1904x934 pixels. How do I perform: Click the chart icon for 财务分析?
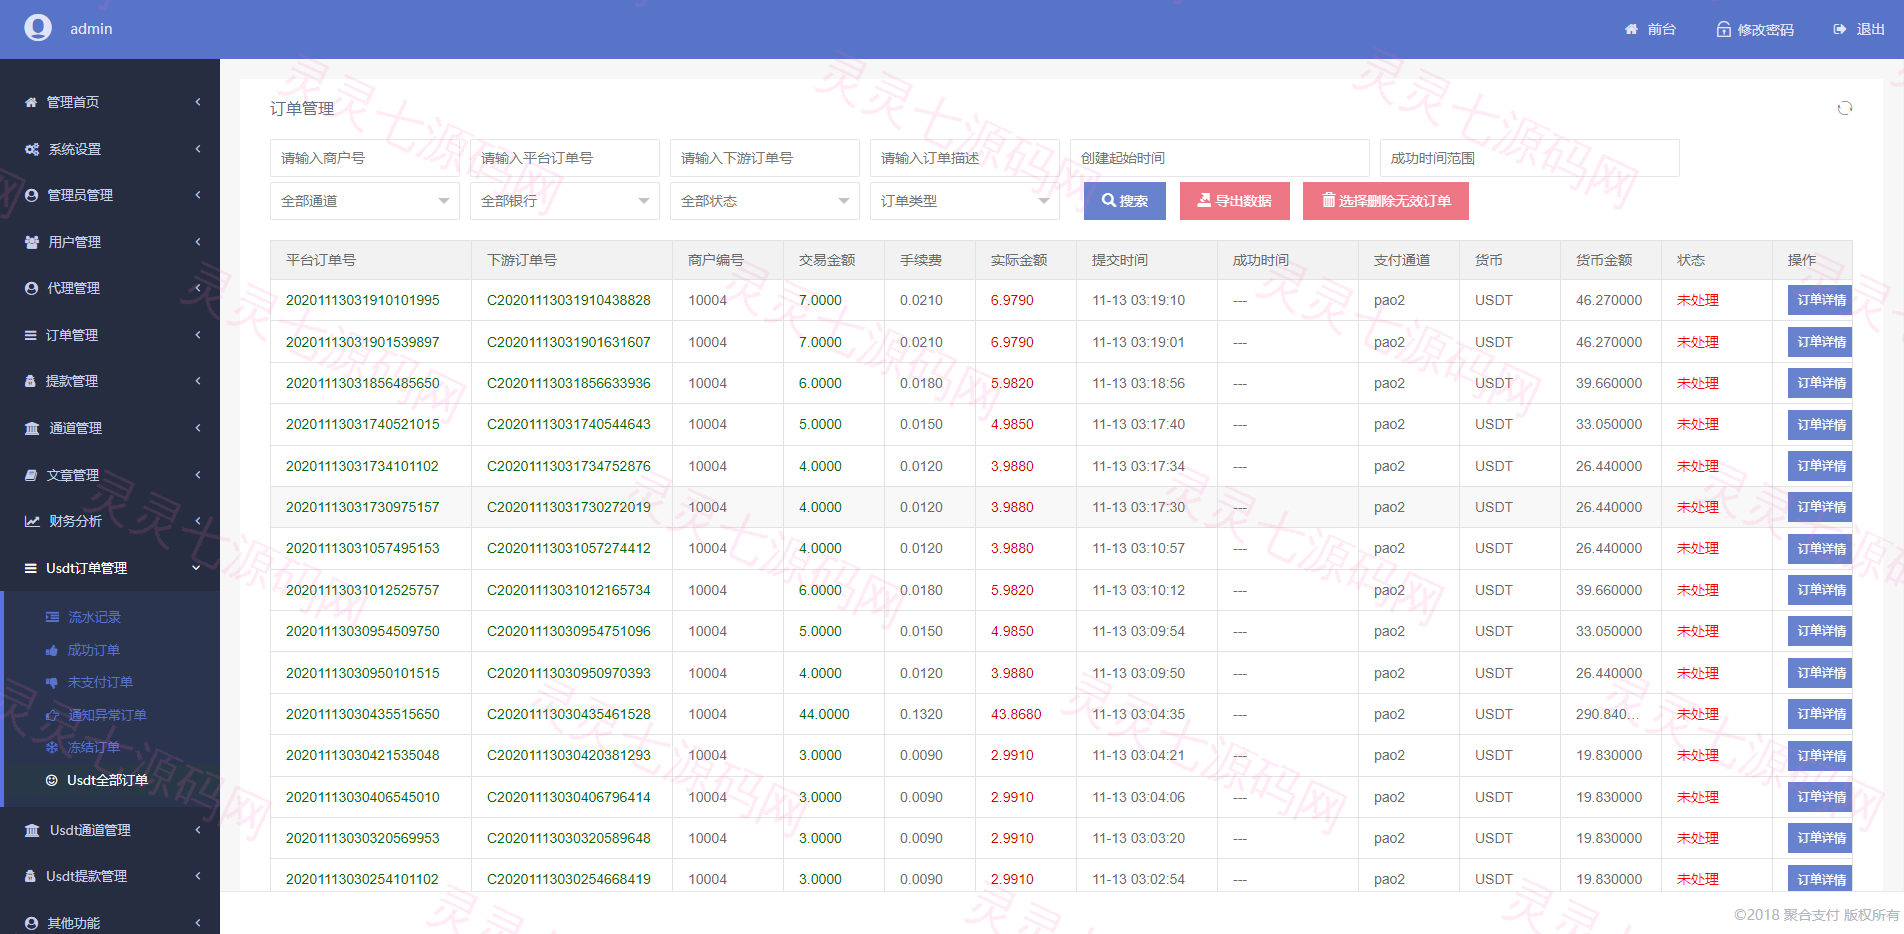coord(32,521)
